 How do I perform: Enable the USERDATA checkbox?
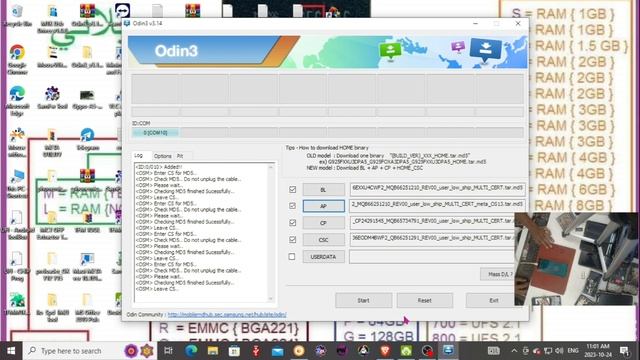pos(292,257)
